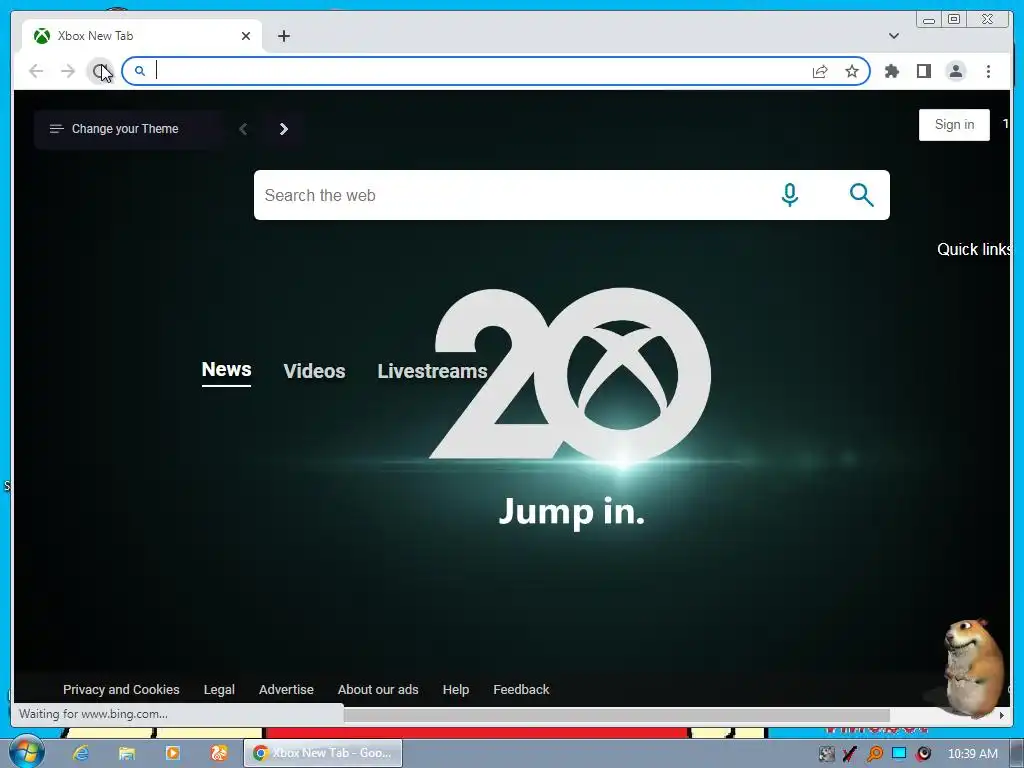
Task: Click into the Search the web box
Action: click(509, 195)
